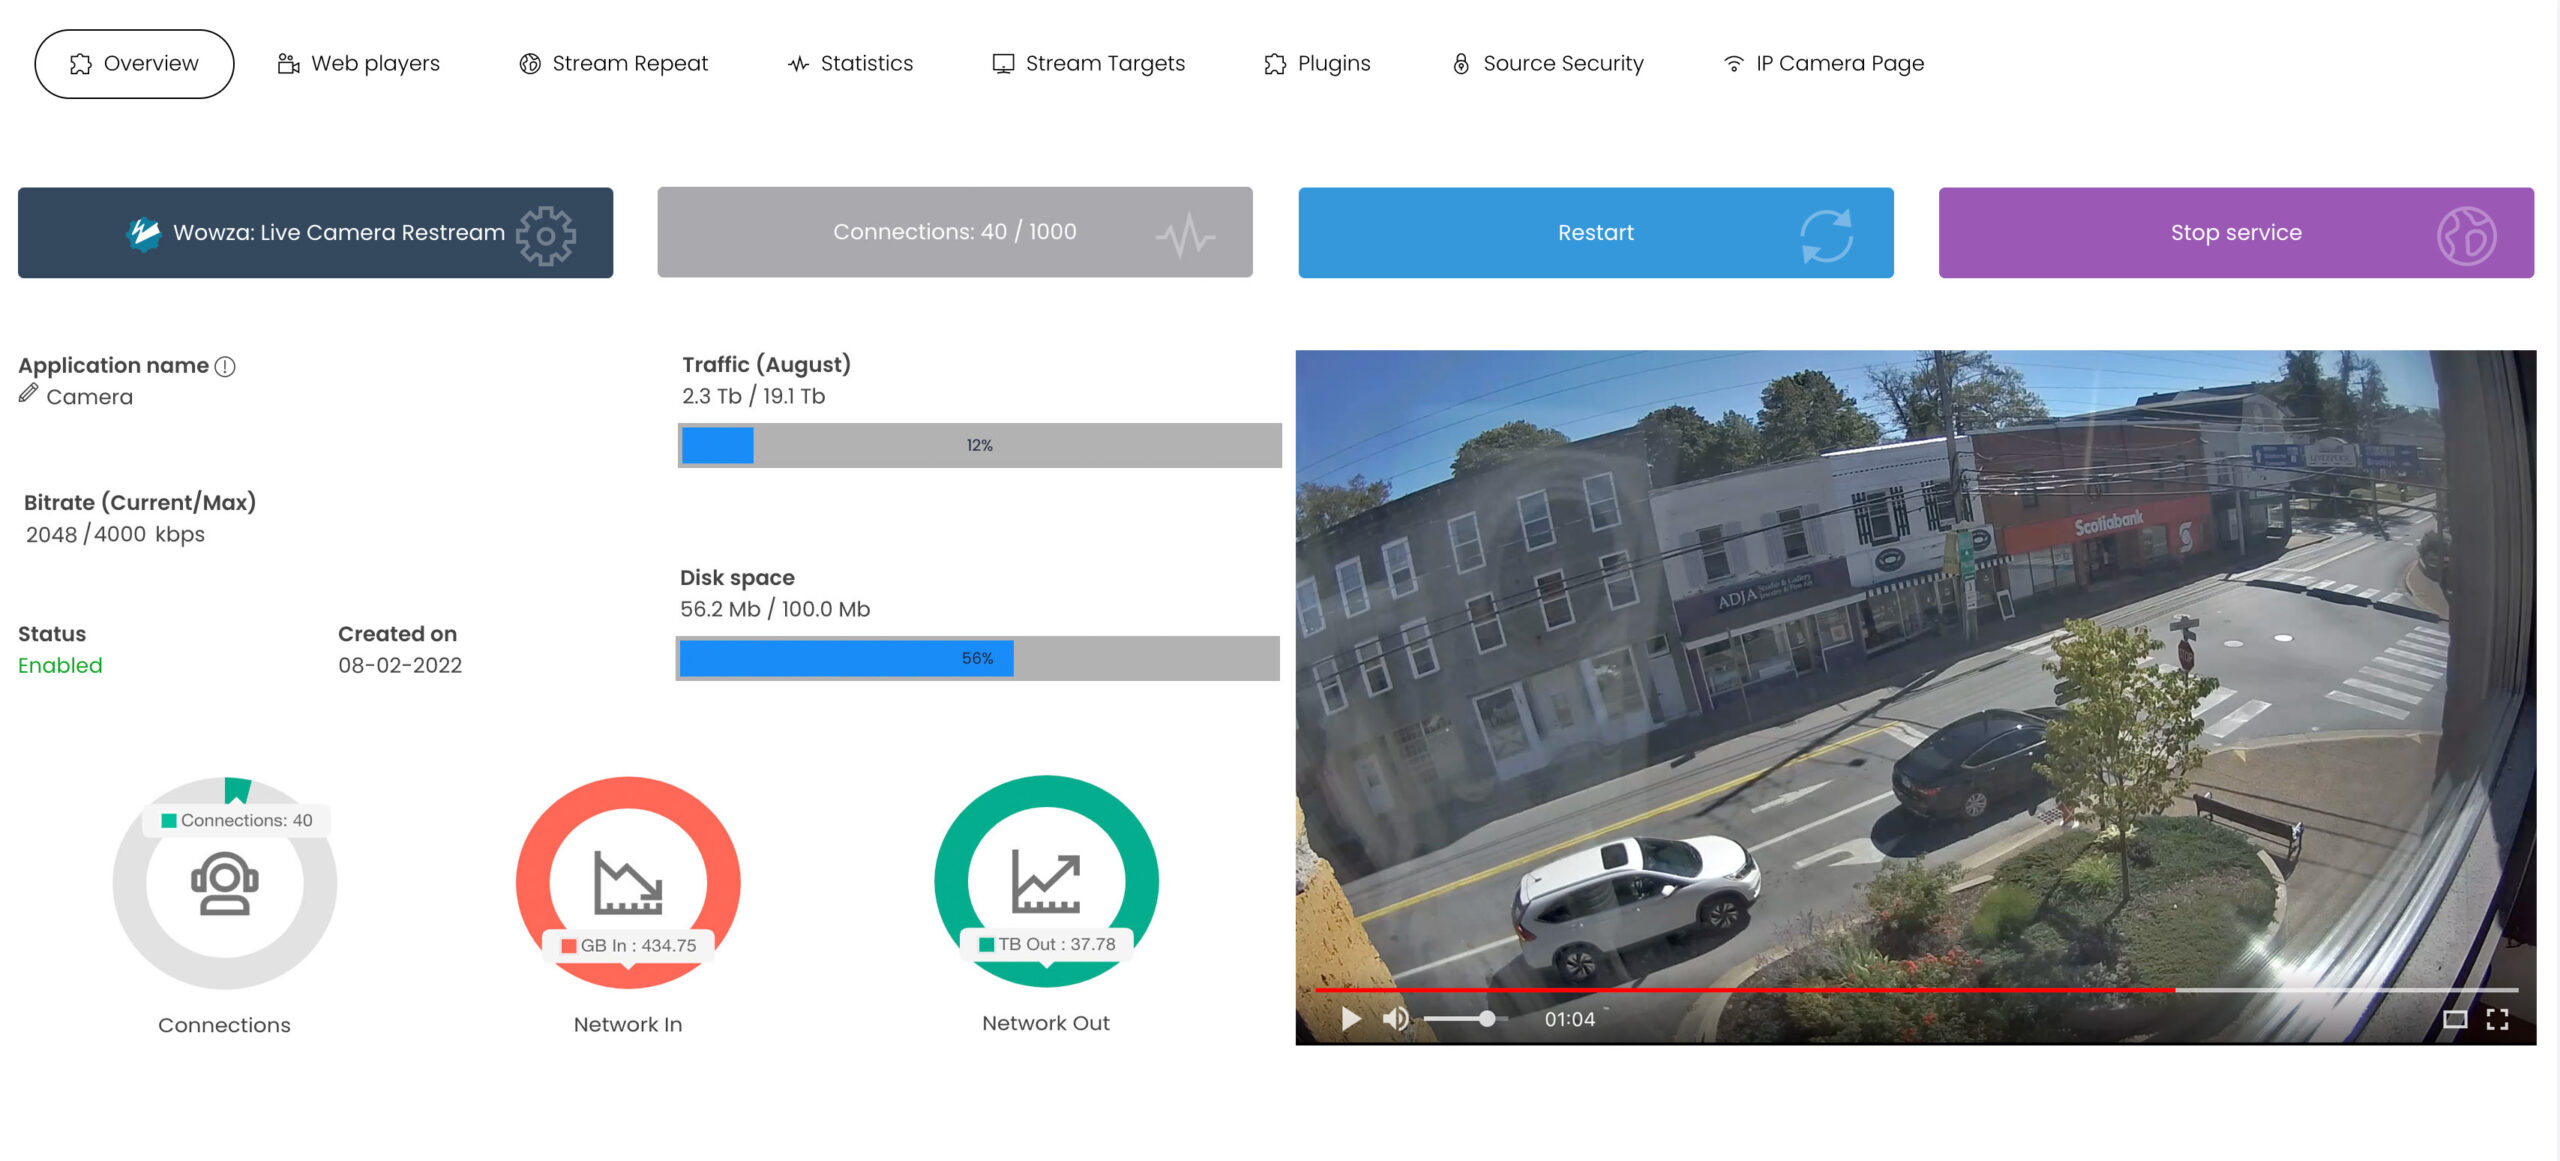Screen dimensions: 2560x1161
Task: Click the pencil icon beside Camera name
Action: (28, 394)
